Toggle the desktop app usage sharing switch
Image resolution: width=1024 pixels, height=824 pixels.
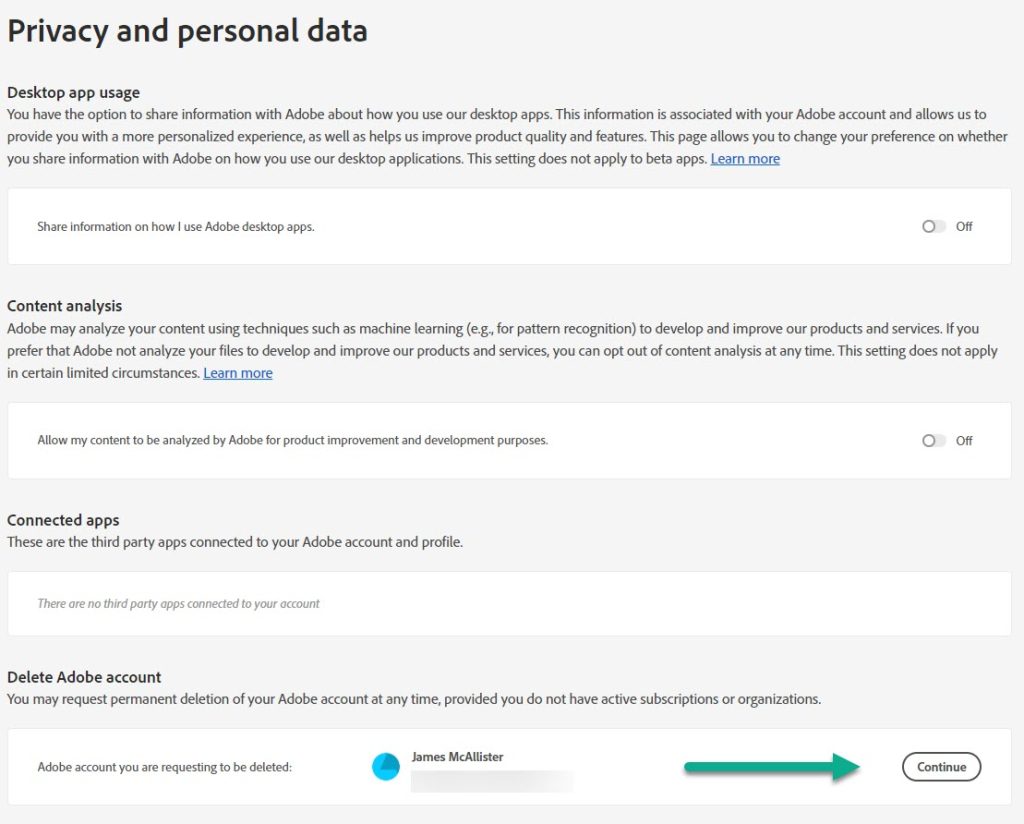933,227
